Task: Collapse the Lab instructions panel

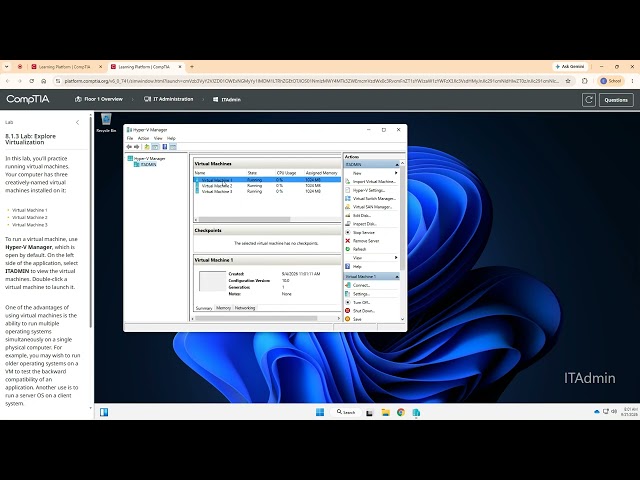Action: 78,122
